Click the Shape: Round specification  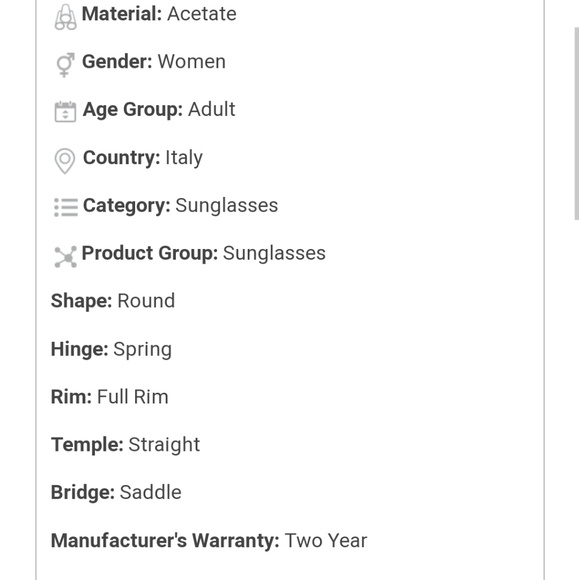[113, 301]
